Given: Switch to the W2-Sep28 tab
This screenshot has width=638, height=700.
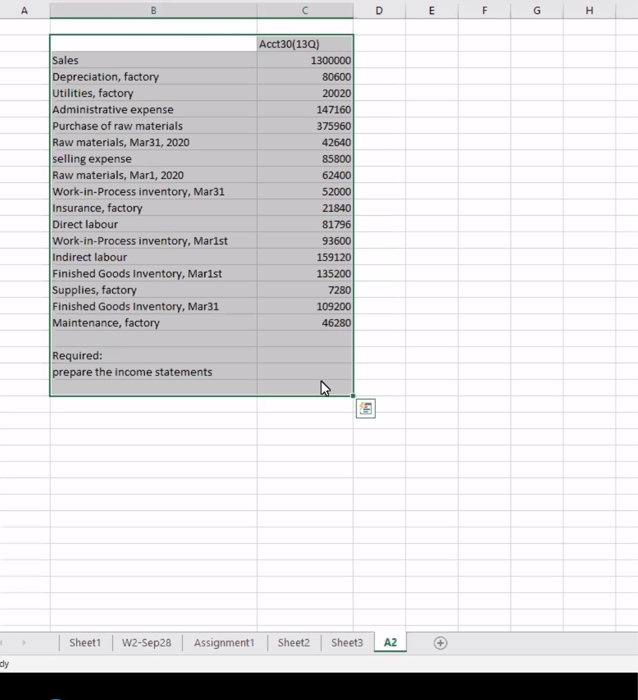Looking at the screenshot, I should point(146,643).
